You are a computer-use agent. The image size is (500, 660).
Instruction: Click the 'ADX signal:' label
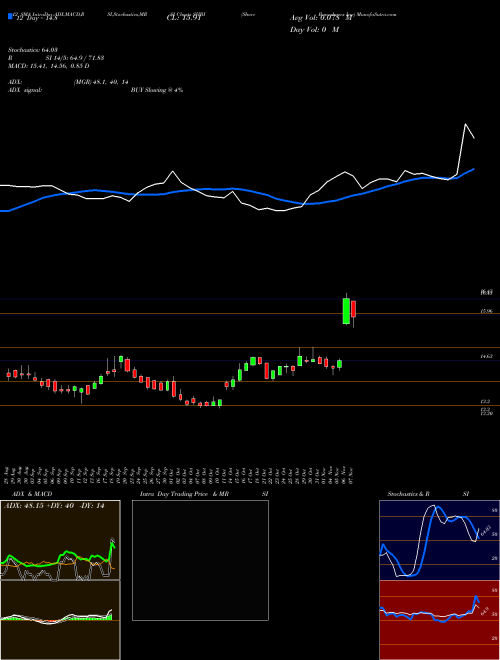point(25,90)
